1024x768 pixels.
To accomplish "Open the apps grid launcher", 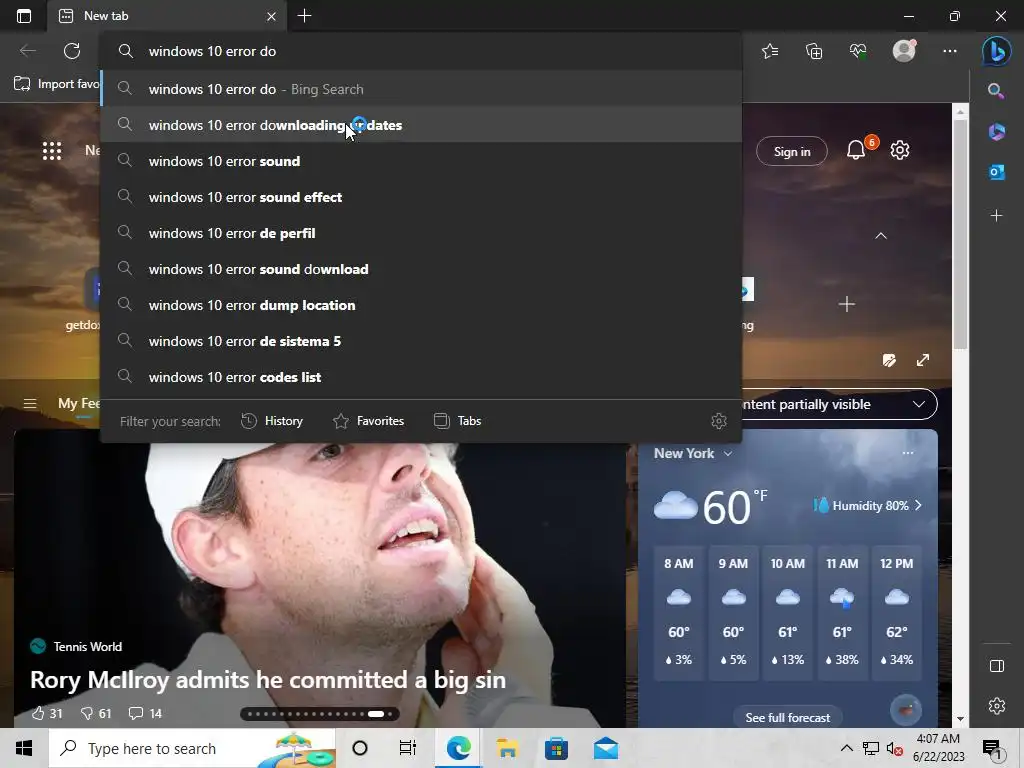I will tap(52, 151).
